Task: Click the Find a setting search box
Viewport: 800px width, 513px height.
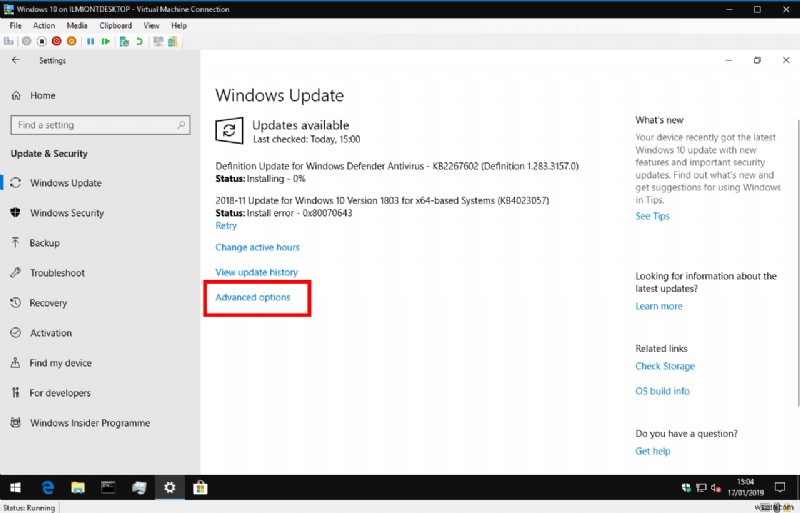Action: pyautogui.click(x=100, y=125)
